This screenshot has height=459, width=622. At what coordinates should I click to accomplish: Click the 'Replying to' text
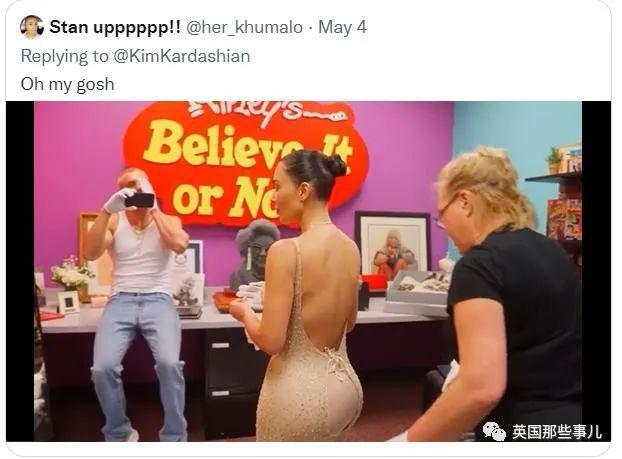coord(65,56)
